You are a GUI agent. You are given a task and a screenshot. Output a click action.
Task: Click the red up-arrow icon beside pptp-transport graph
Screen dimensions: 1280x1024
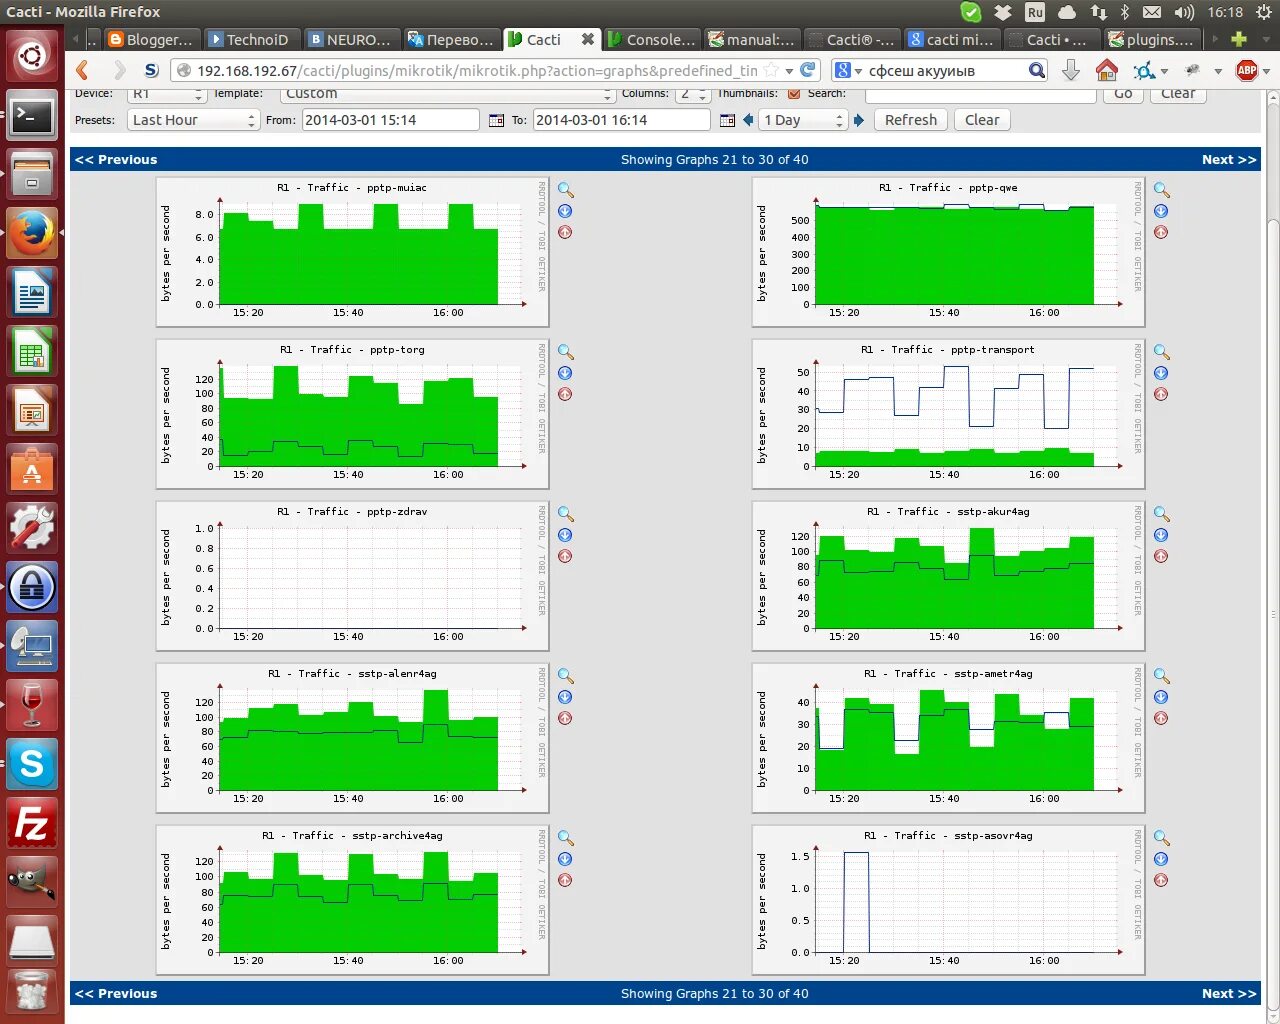(1161, 394)
